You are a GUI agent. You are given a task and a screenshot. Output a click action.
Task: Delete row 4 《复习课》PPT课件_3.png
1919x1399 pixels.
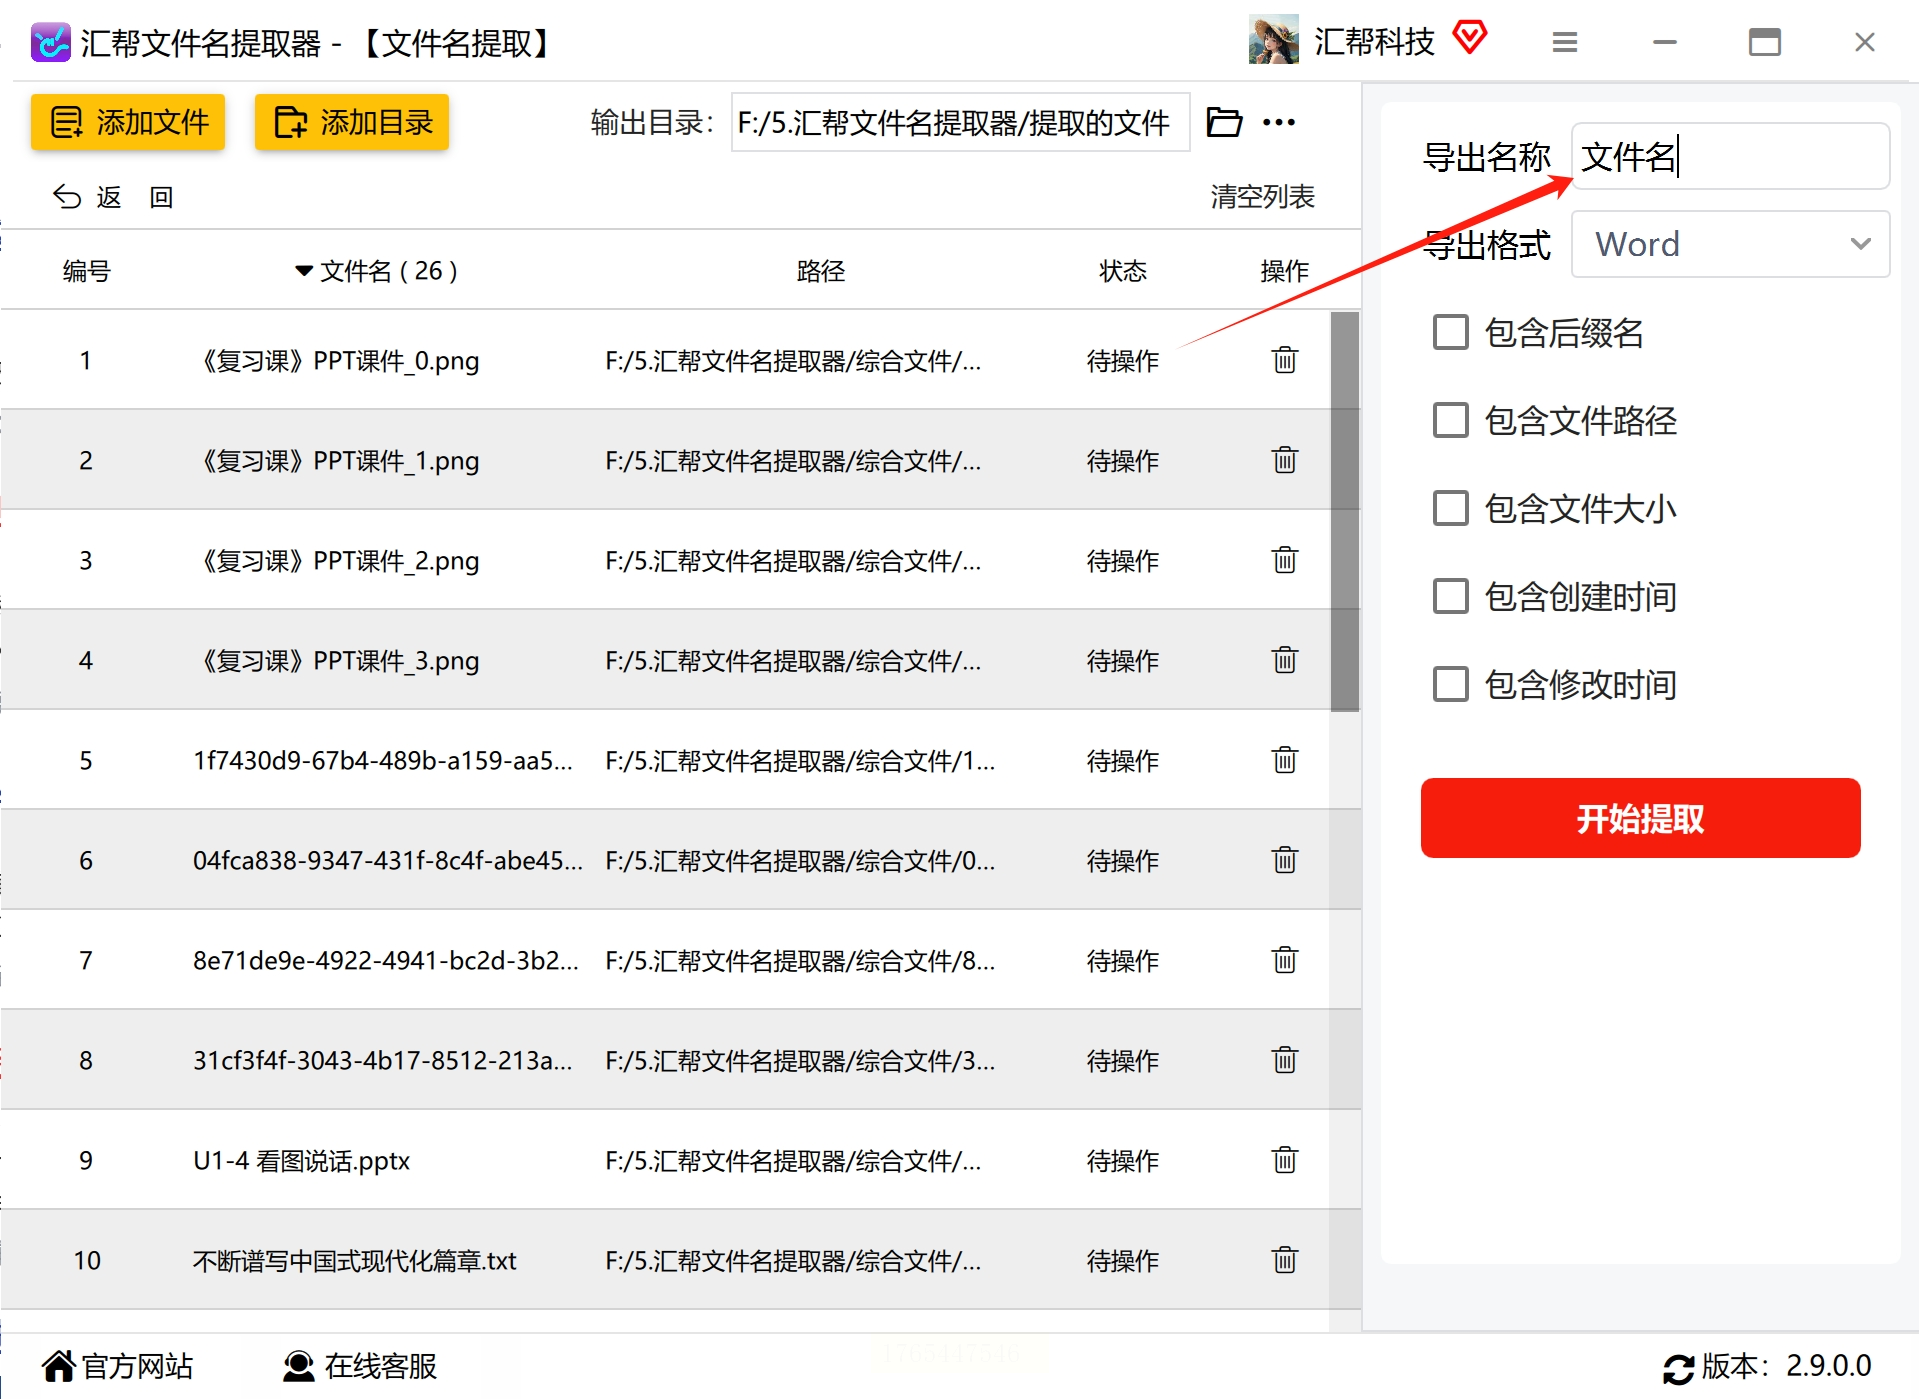(1284, 660)
